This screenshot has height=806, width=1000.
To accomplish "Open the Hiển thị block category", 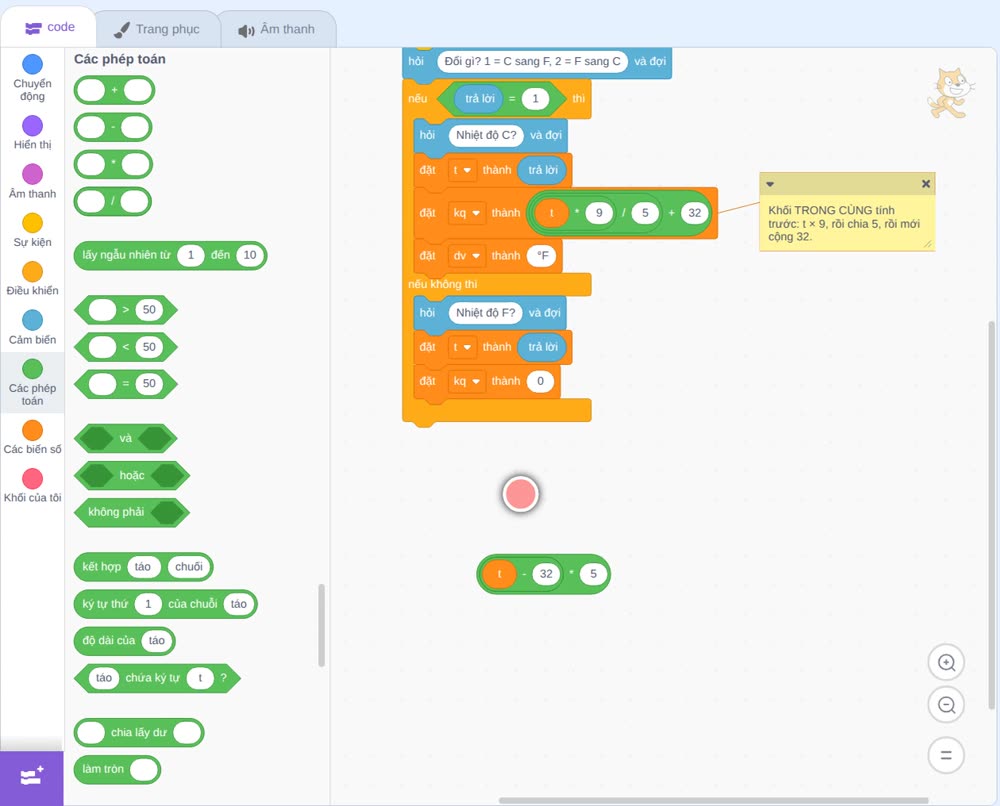I will point(32,133).
